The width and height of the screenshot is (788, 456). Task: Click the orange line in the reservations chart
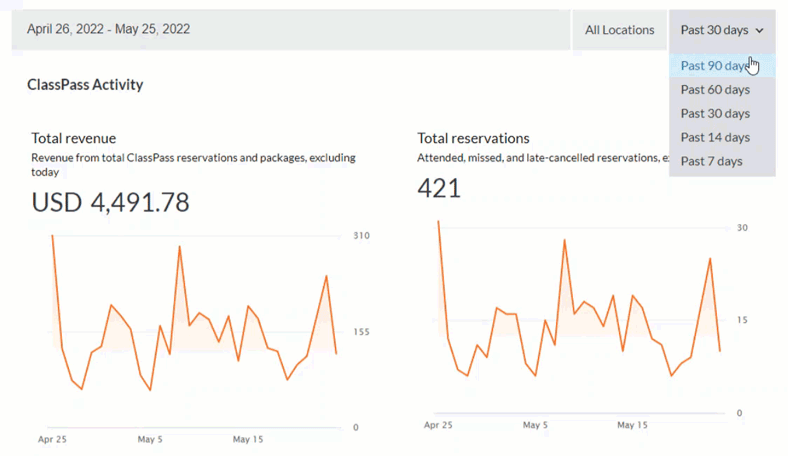pos(565,241)
